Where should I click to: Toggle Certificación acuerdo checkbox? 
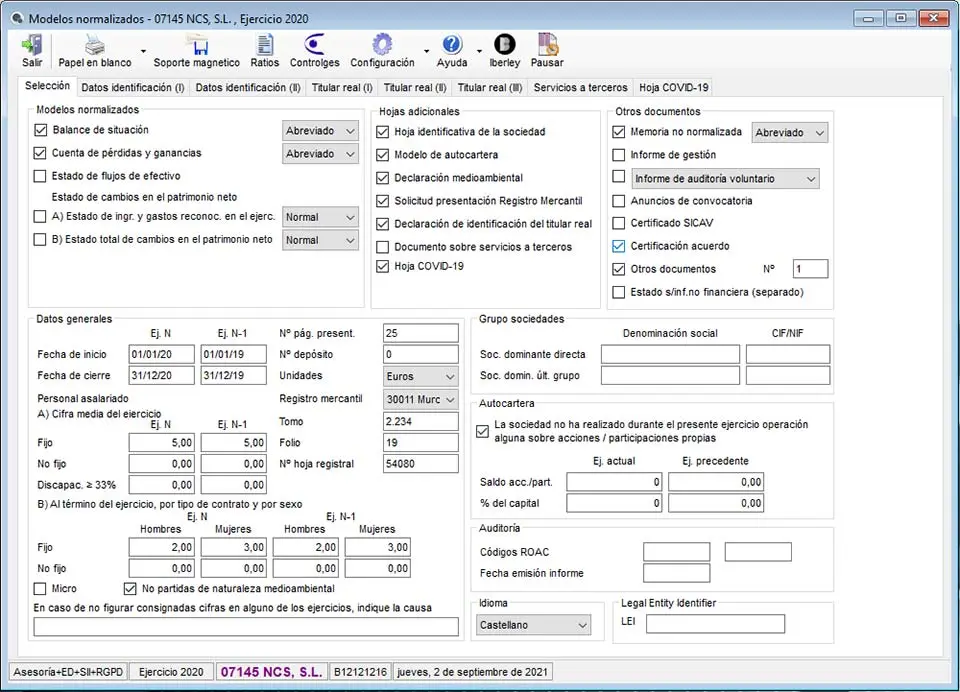tap(619, 246)
